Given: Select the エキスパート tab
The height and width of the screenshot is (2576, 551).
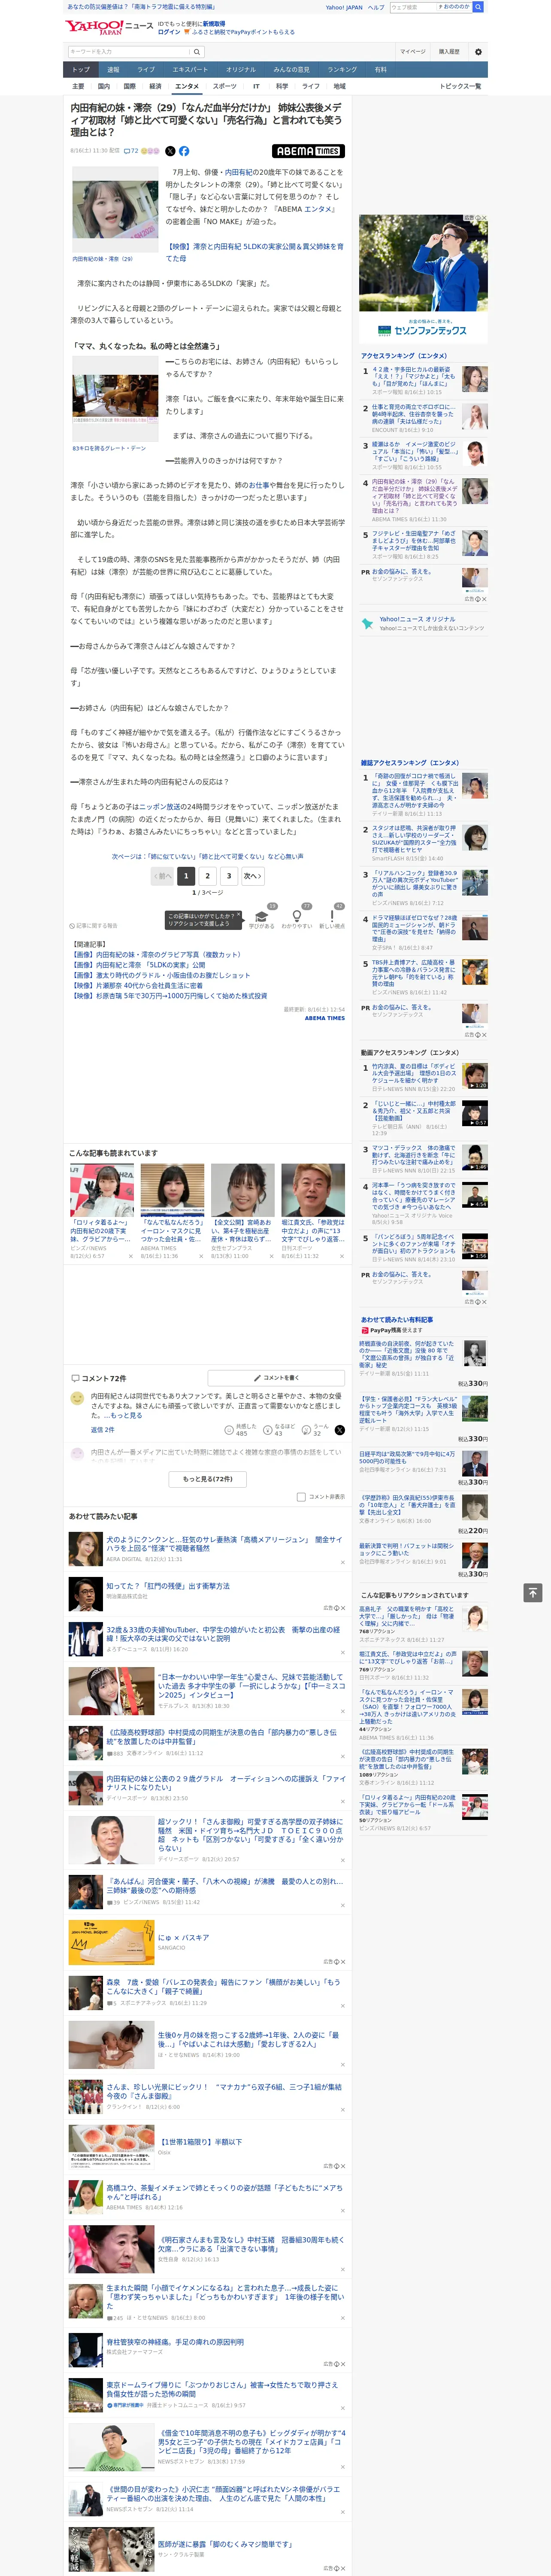Looking at the screenshot, I should click(x=190, y=70).
